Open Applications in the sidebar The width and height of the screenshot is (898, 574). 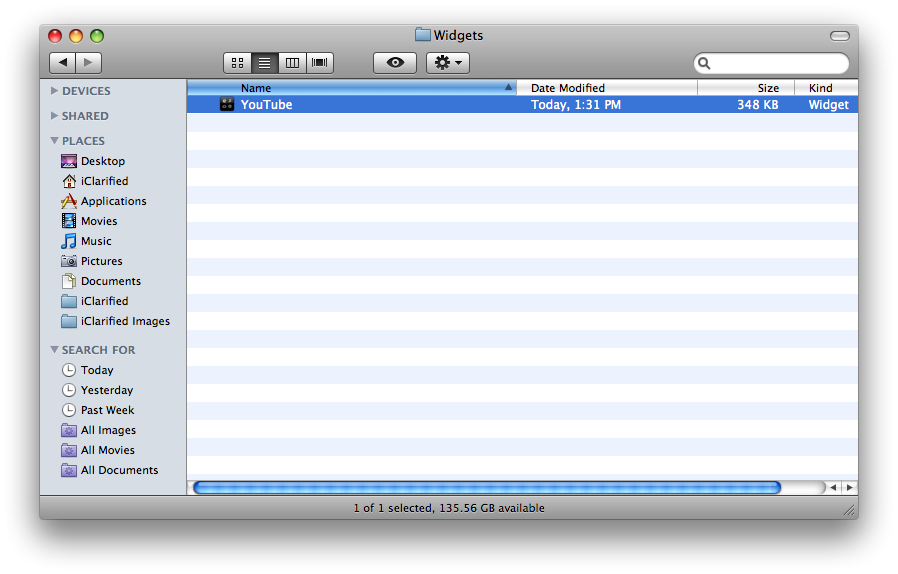[104, 201]
